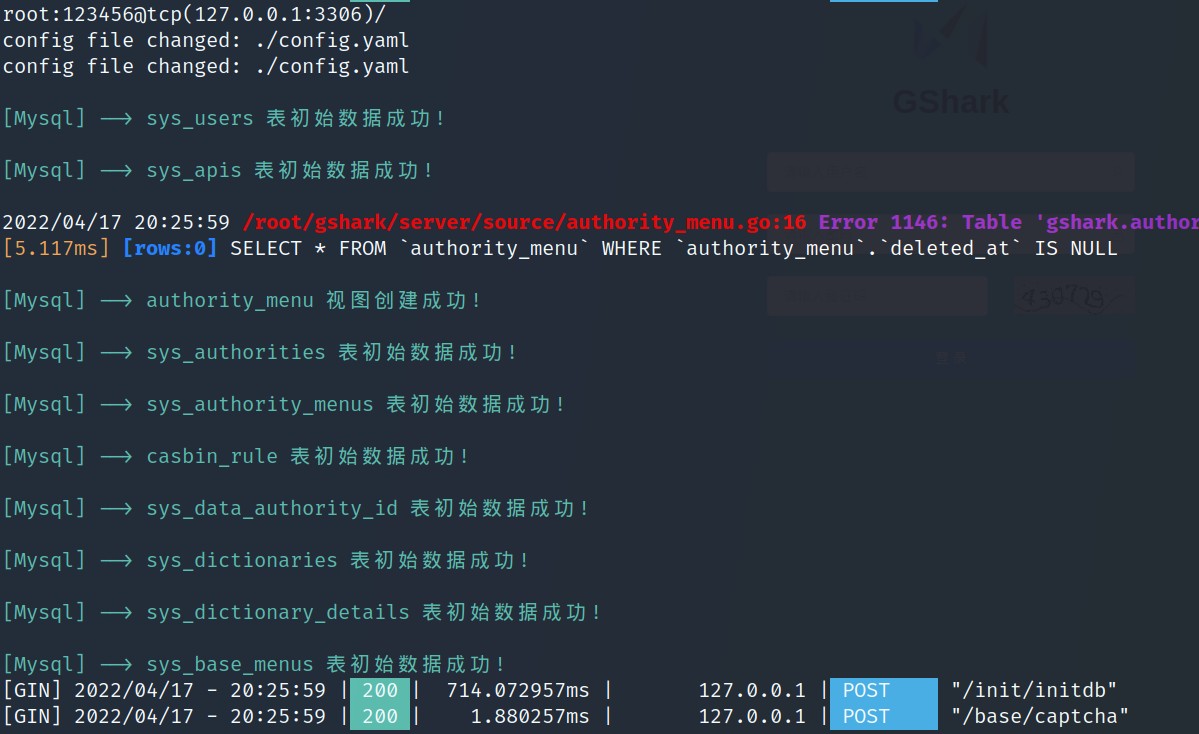Click the sys_users 表初始数据成功 log line
Image resolution: width=1199 pixels, height=734 pixels.
pyautogui.click(x=224, y=119)
